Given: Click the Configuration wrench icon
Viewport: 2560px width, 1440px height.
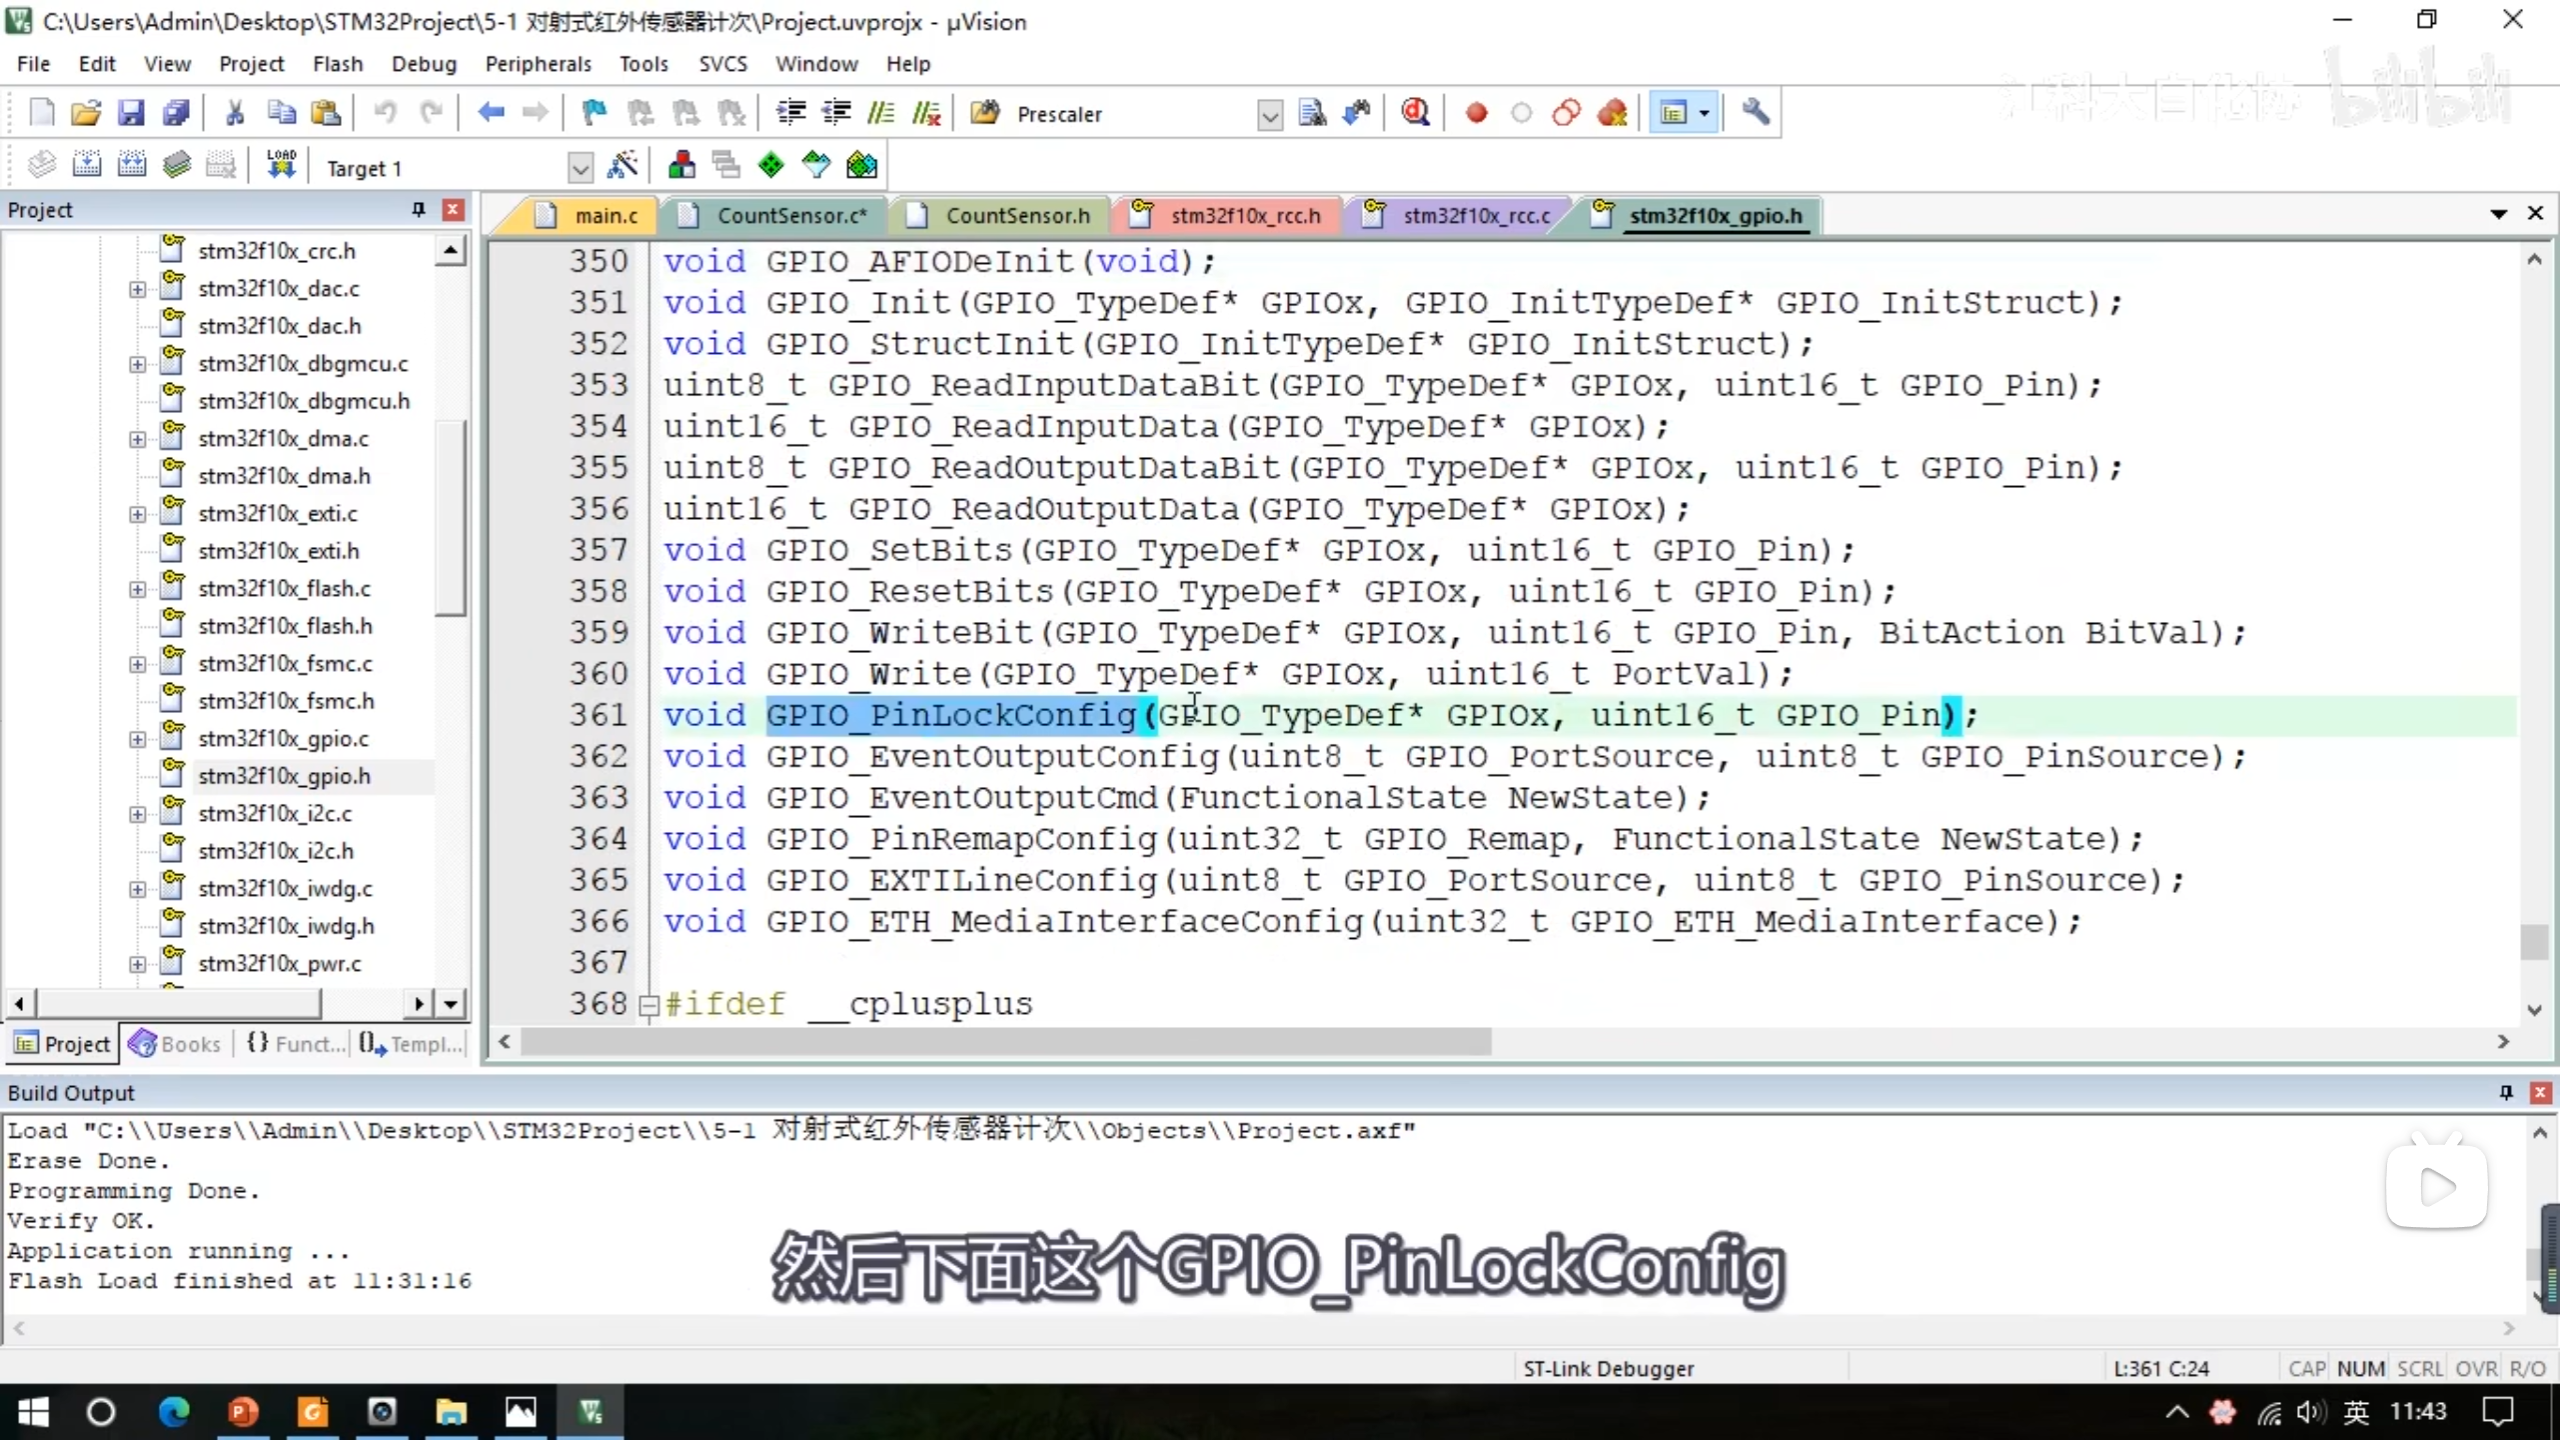Looking at the screenshot, I should [x=1755, y=113].
